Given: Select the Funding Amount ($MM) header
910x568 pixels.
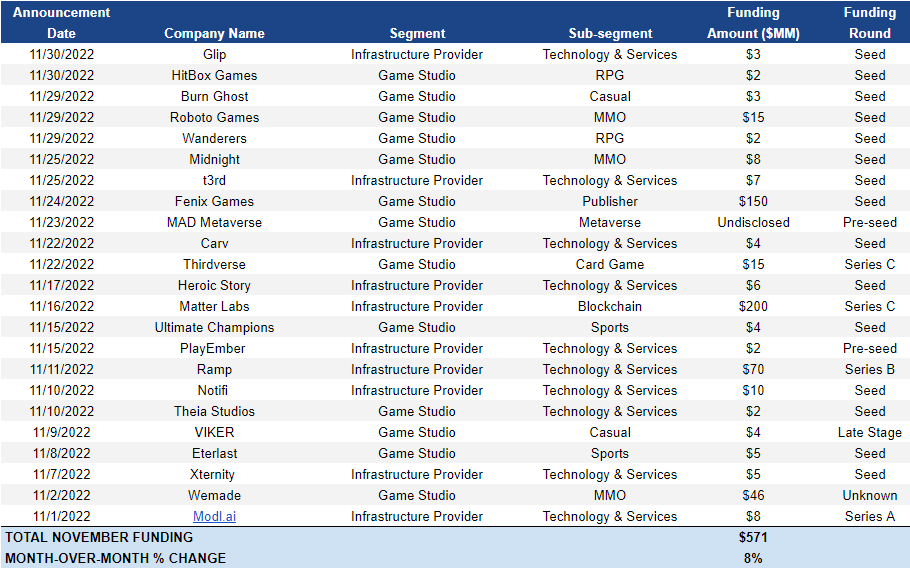Looking at the screenshot, I should point(753,23).
